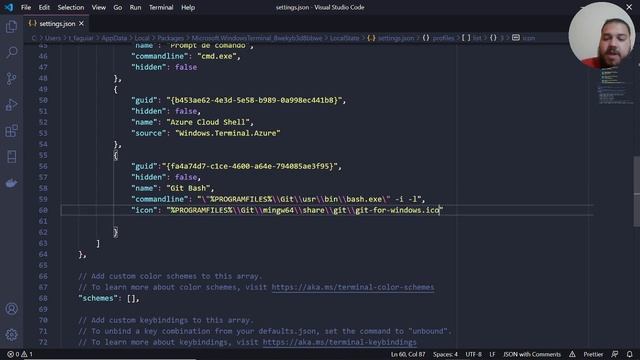
Task: Open the View menu
Action: (98, 7)
